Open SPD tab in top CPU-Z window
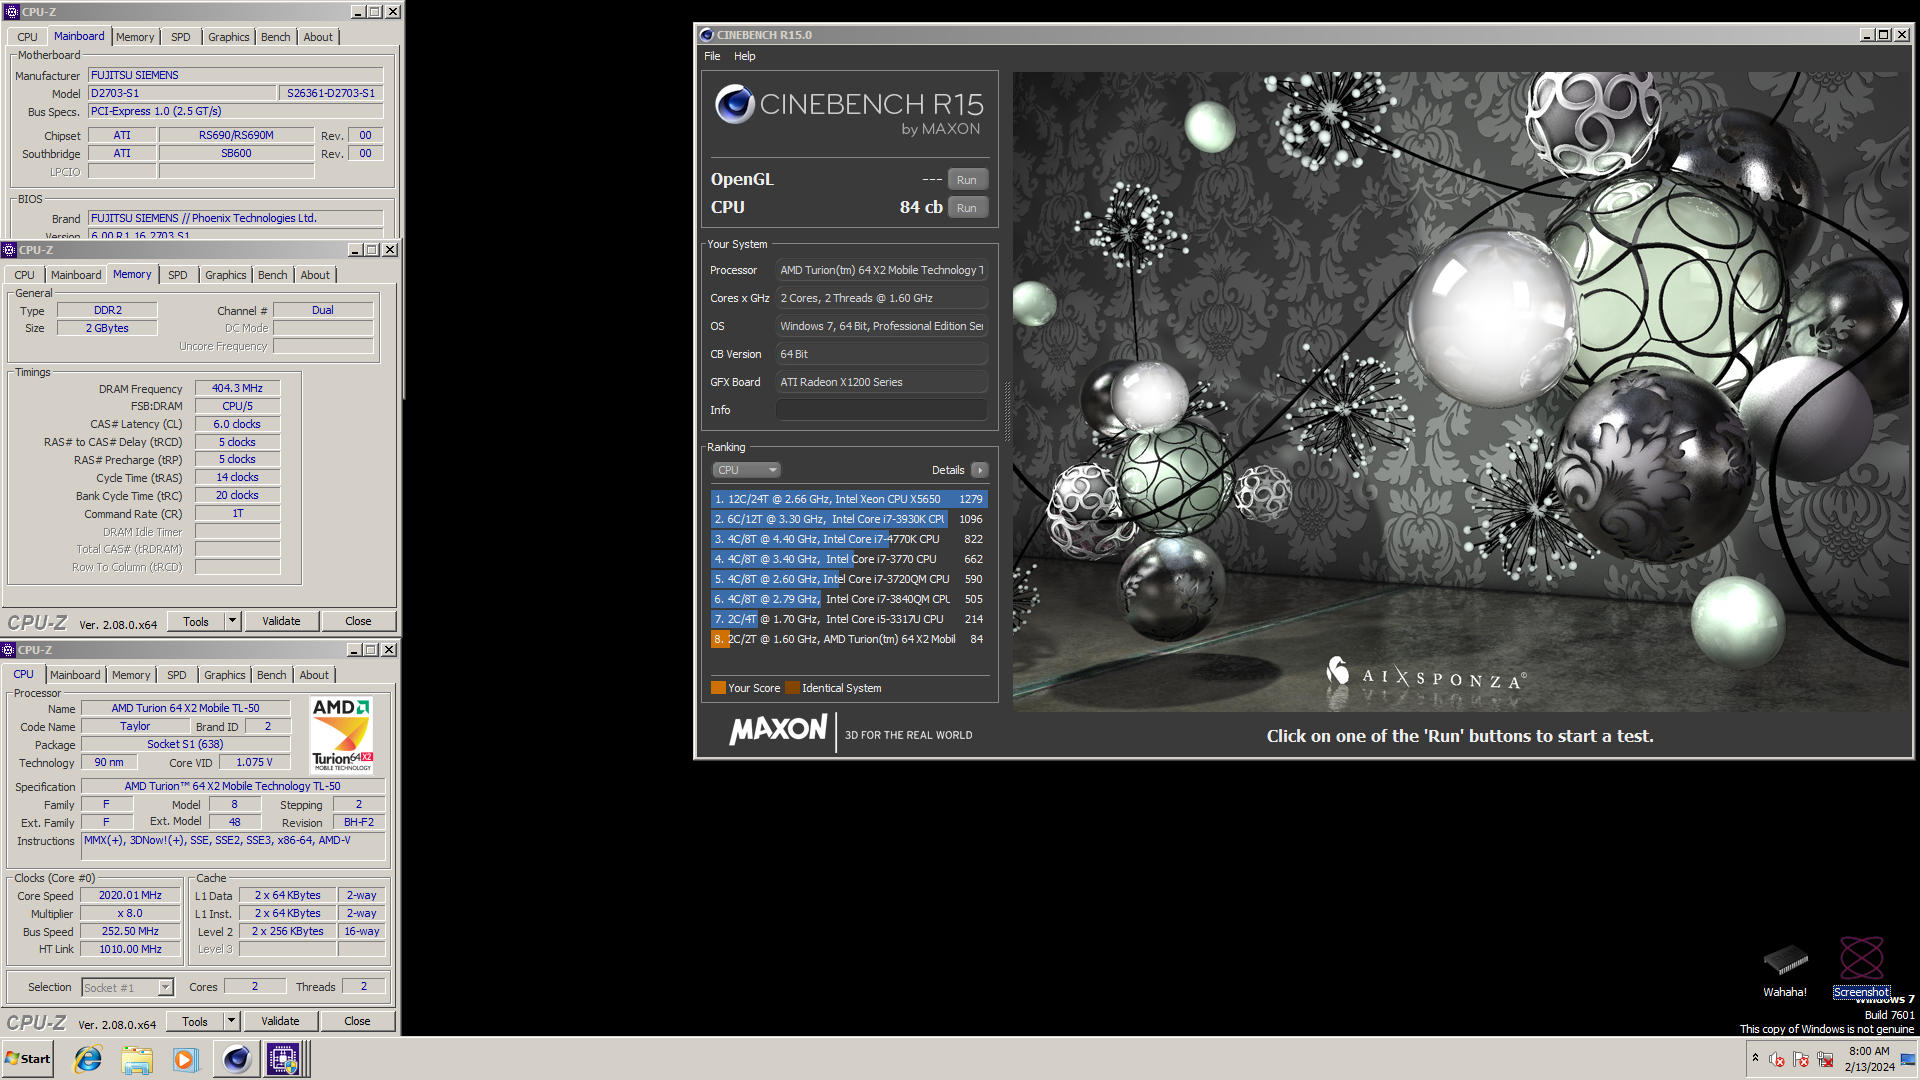Screen dimensions: 1920x1080 [x=180, y=37]
